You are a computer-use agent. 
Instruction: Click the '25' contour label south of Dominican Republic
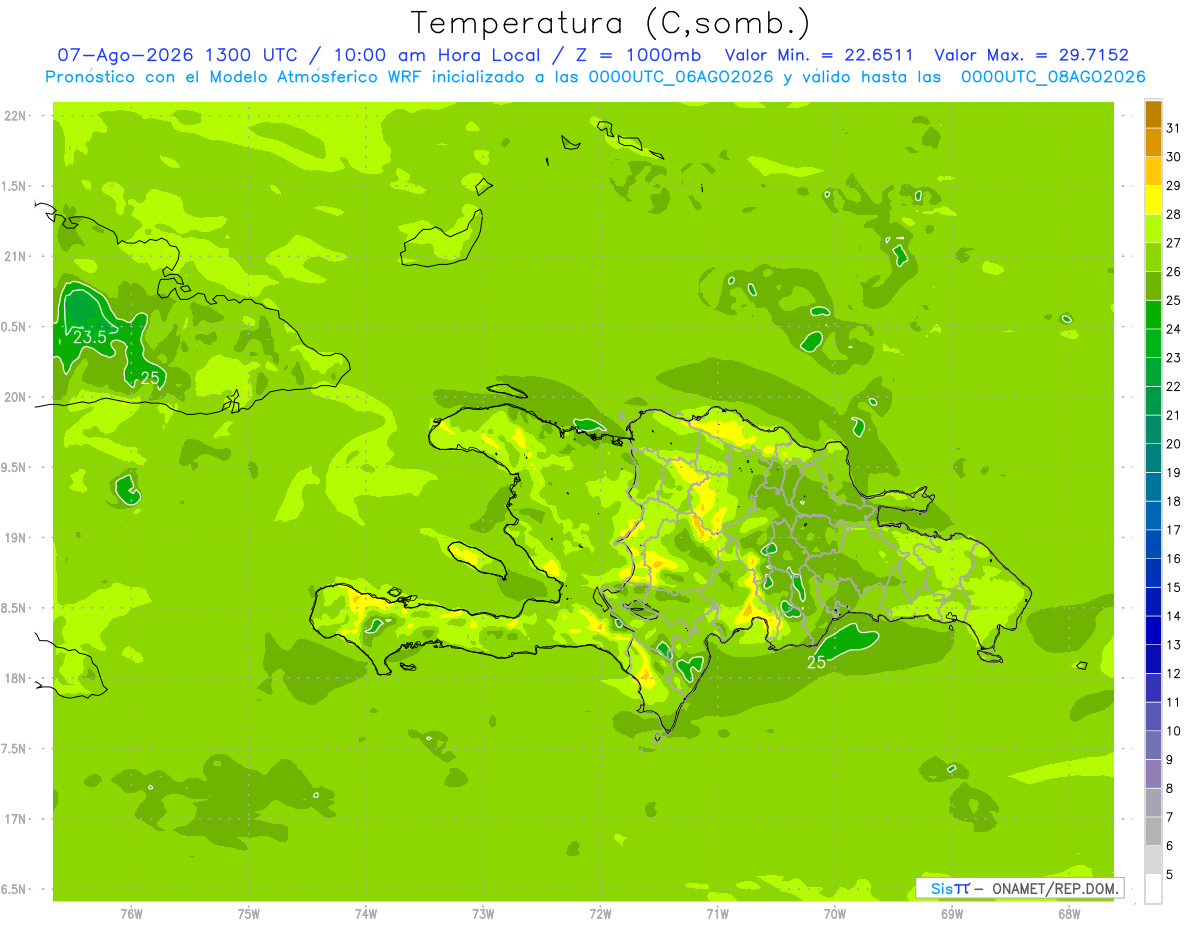point(816,662)
